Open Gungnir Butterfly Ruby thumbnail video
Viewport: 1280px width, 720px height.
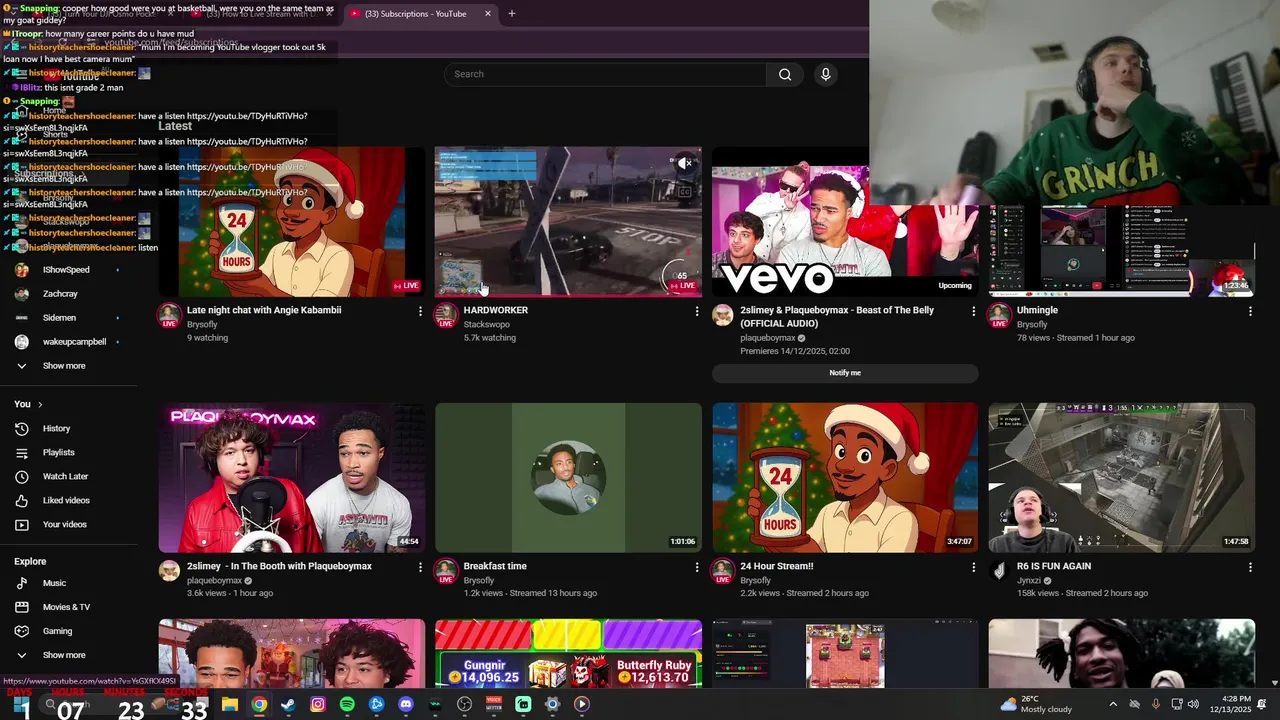click(x=568, y=654)
